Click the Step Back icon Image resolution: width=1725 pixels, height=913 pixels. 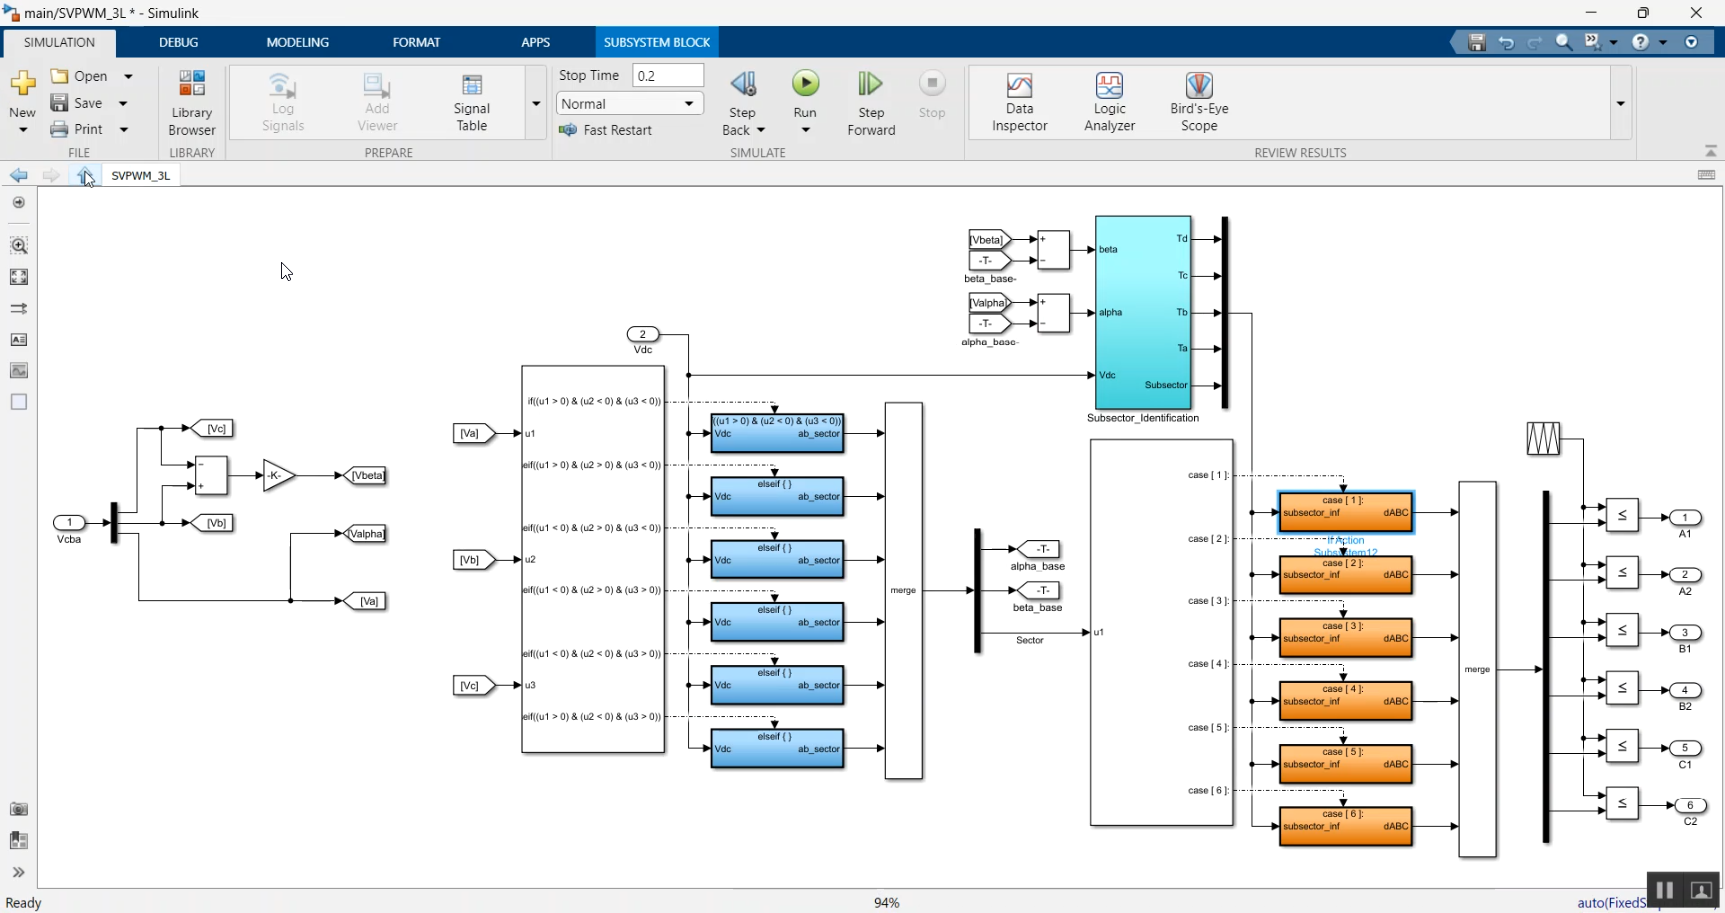tap(743, 84)
